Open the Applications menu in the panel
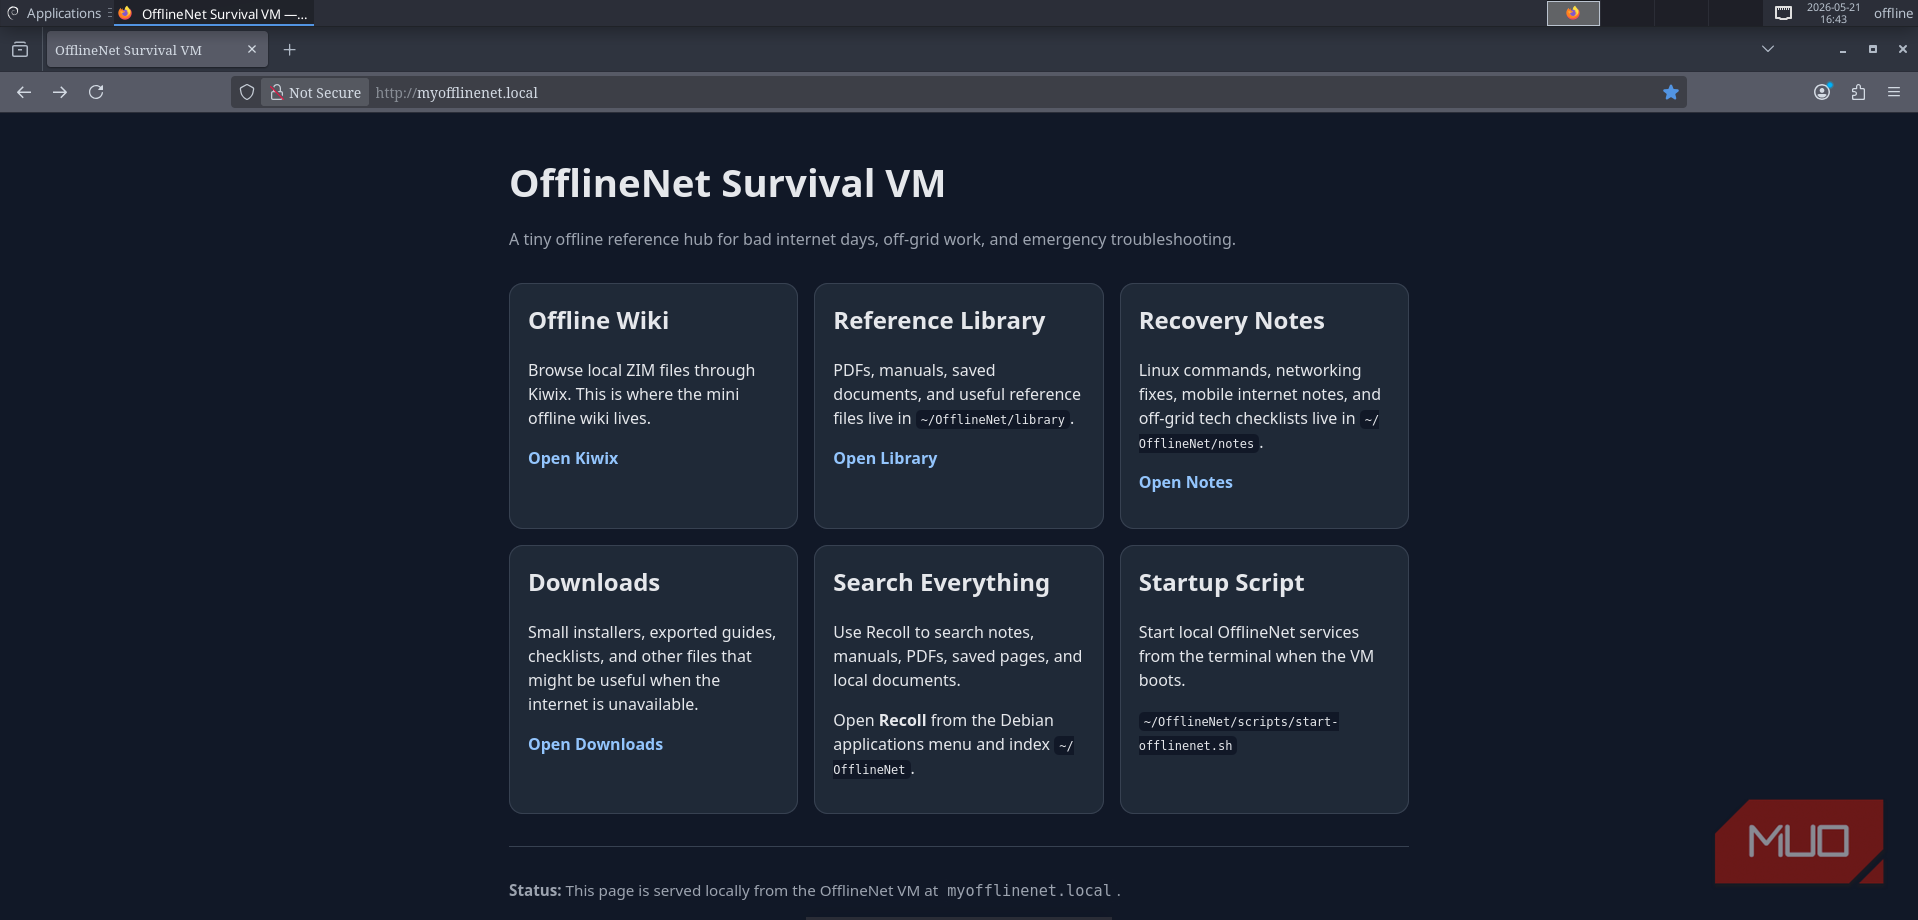The width and height of the screenshot is (1918, 920). (55, 13)
